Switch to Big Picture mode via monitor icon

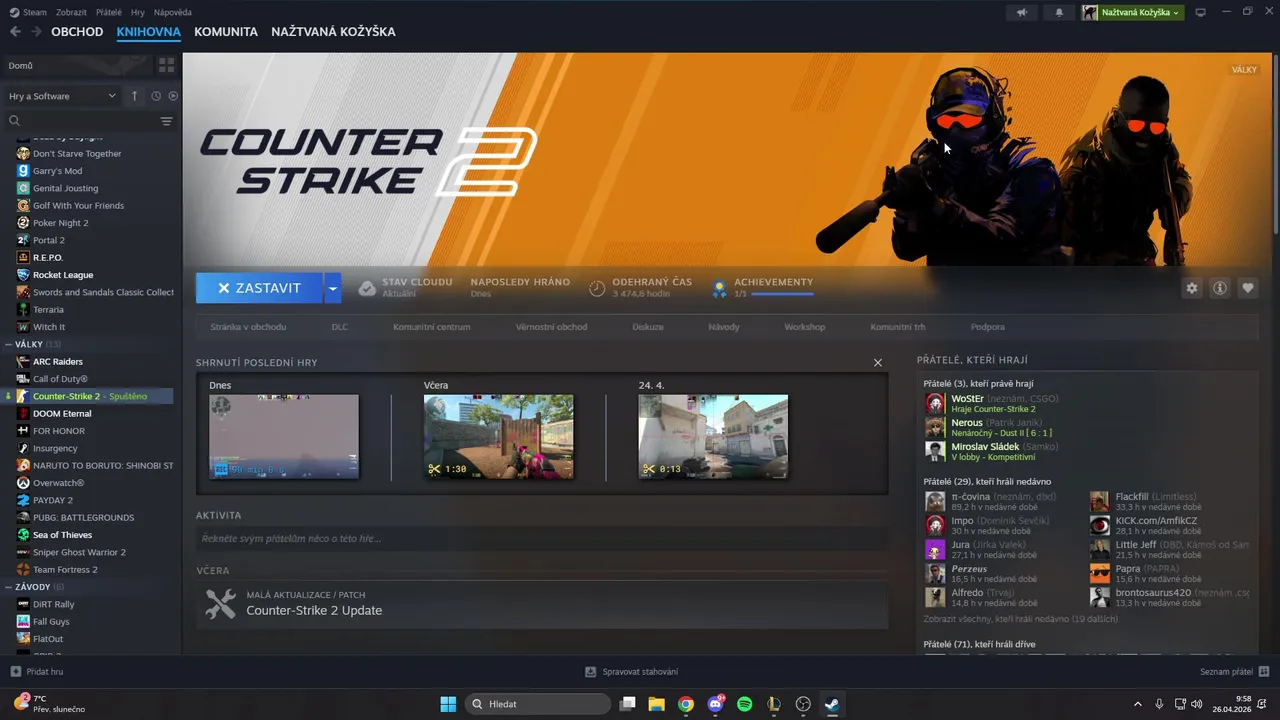[x=1201, y=13]
